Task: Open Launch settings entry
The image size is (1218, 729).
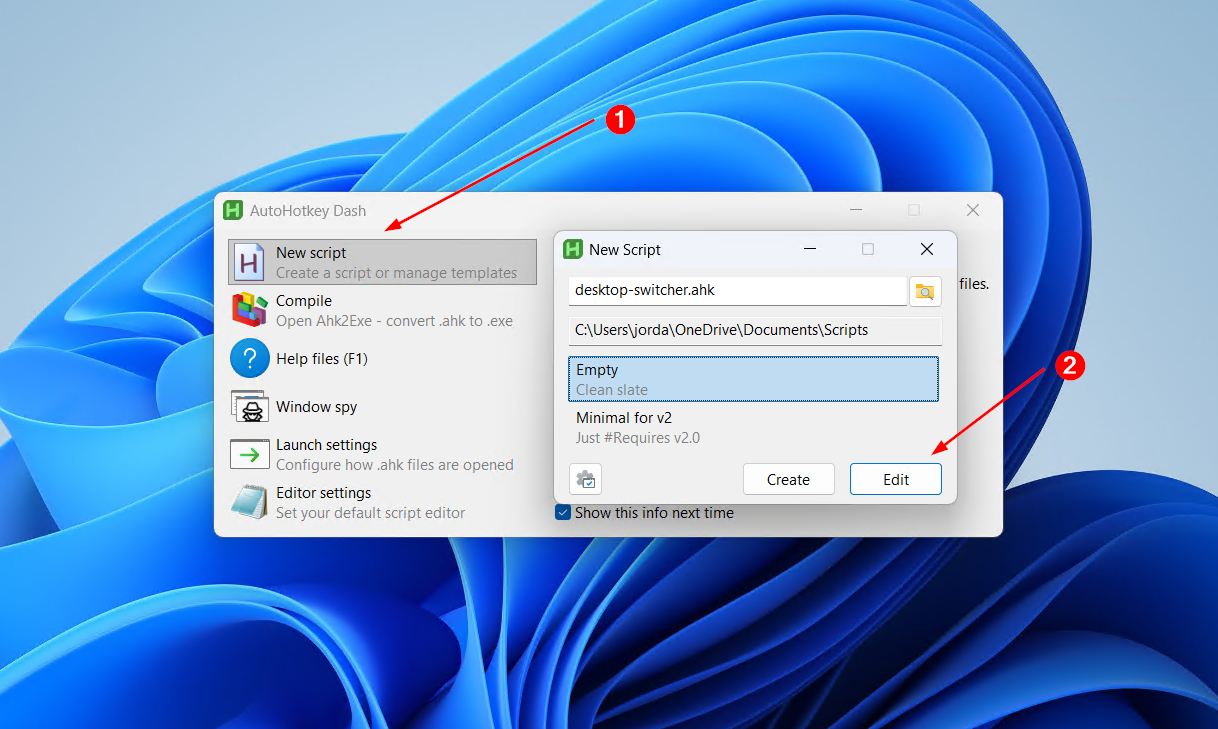Action: (x=382, y=454)
